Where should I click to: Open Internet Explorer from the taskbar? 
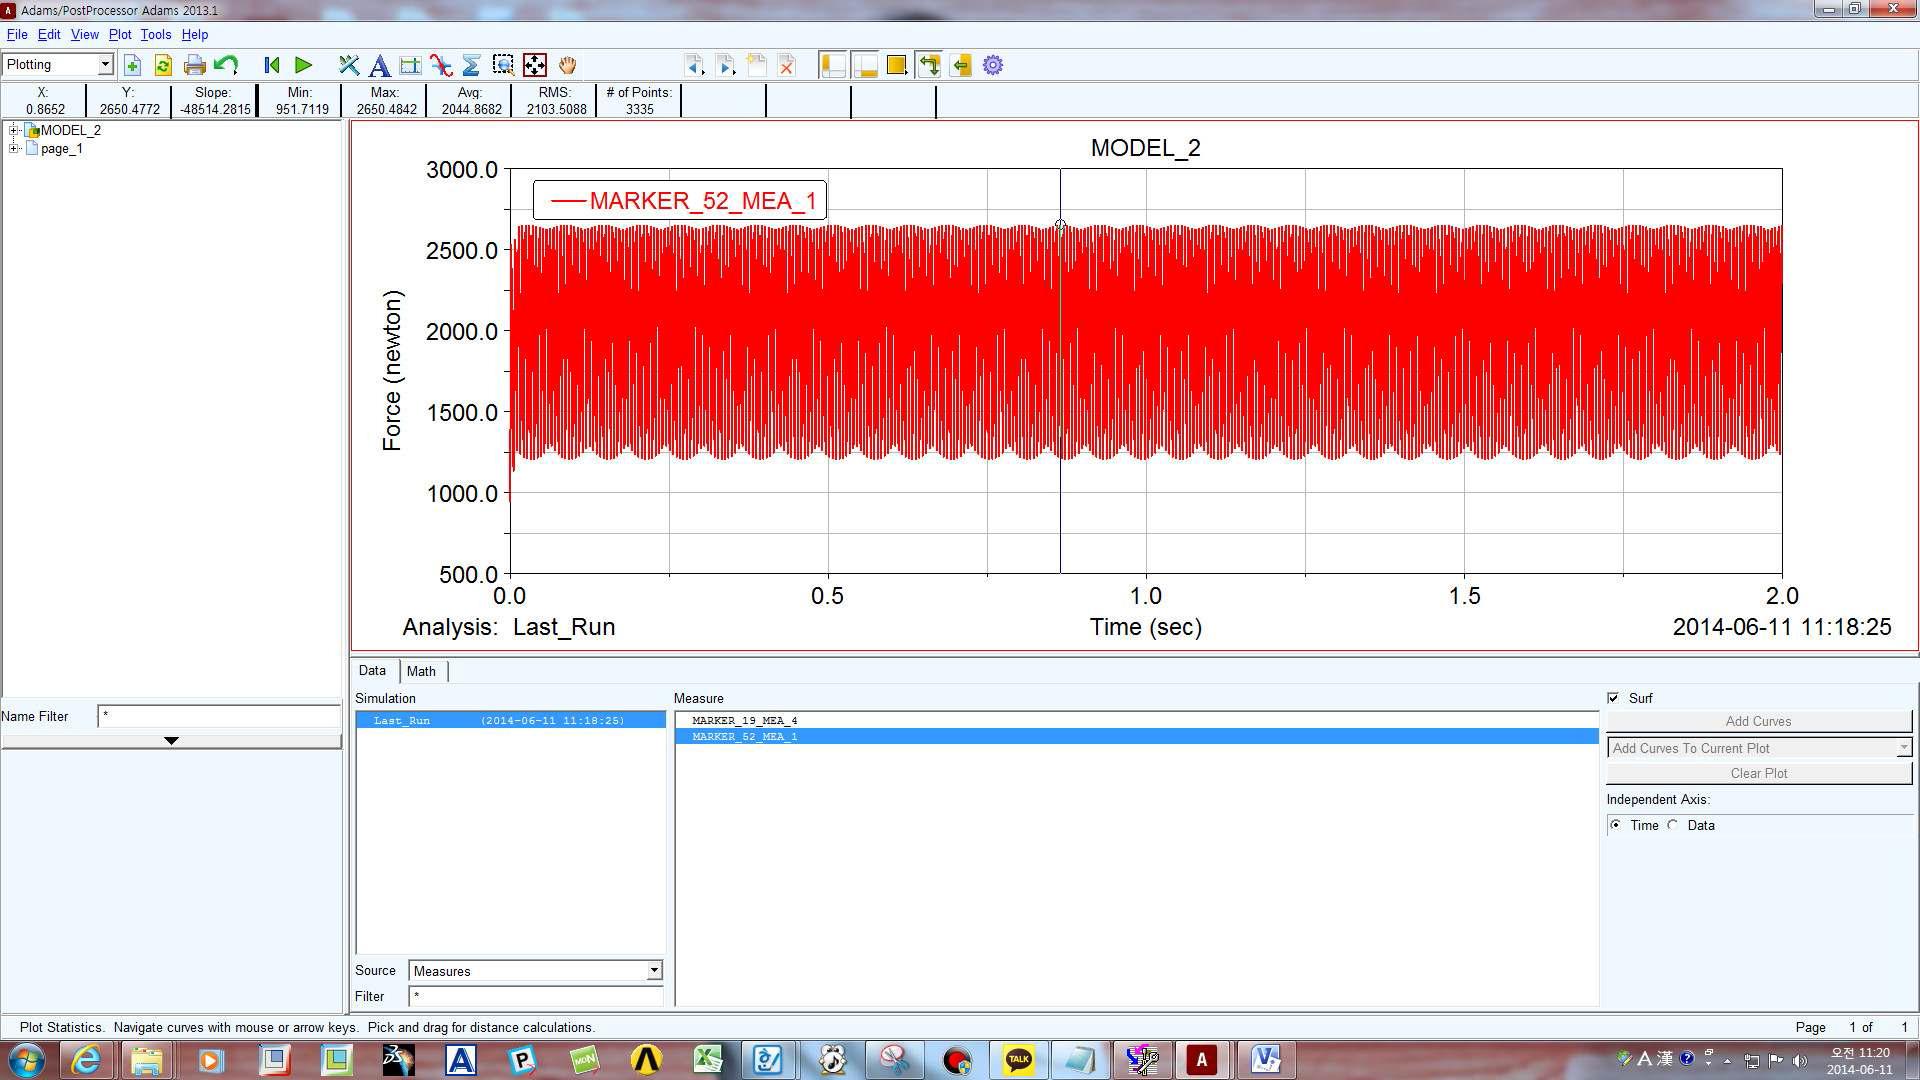(x=86, y=1060)
